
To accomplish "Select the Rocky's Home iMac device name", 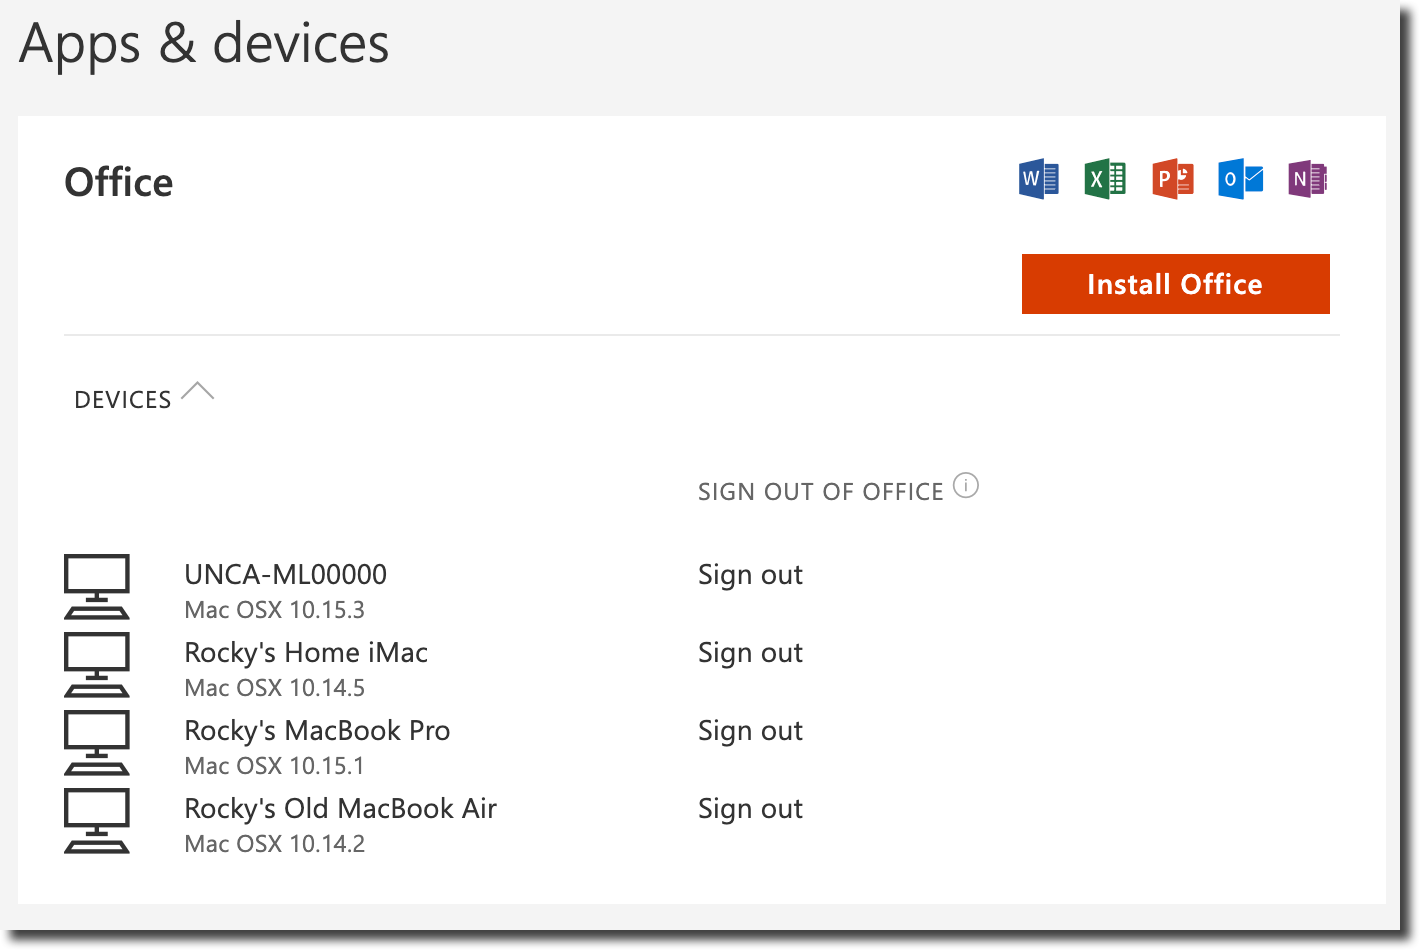I will [306, 653].
